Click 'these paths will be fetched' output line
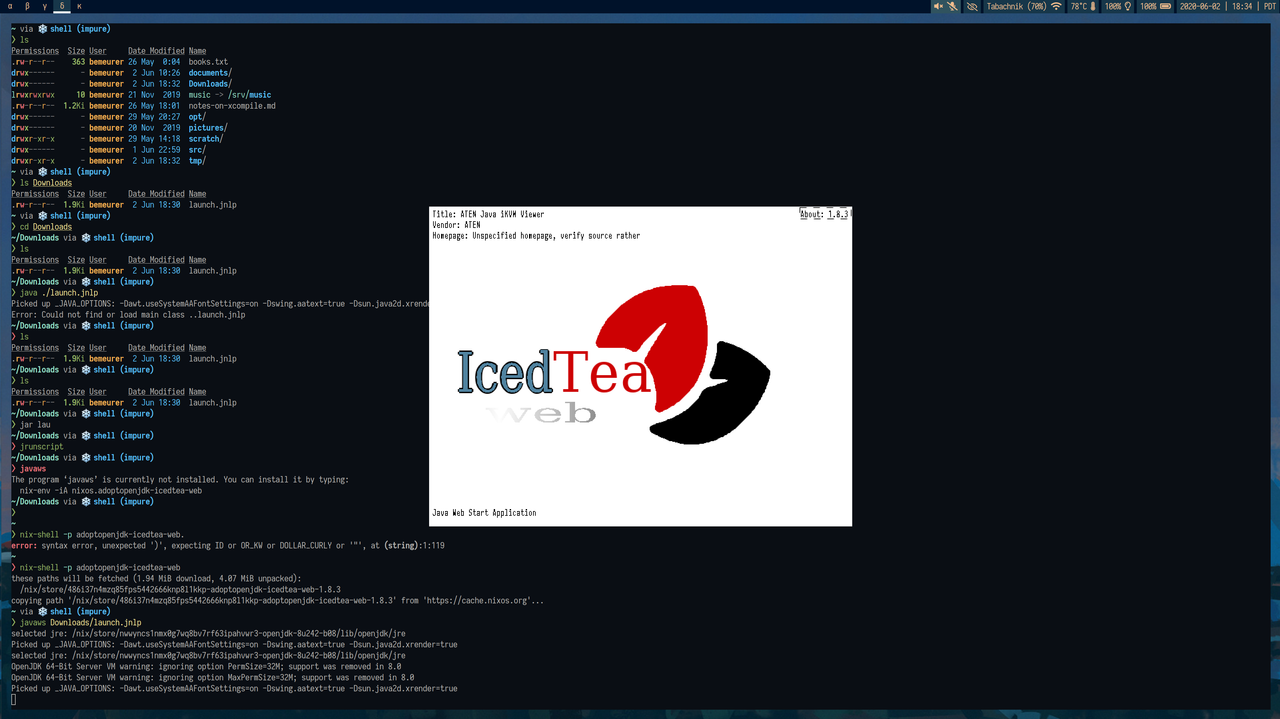Image resolution: width=1280 pixels, height=719 pixels. tap(156, 579)
